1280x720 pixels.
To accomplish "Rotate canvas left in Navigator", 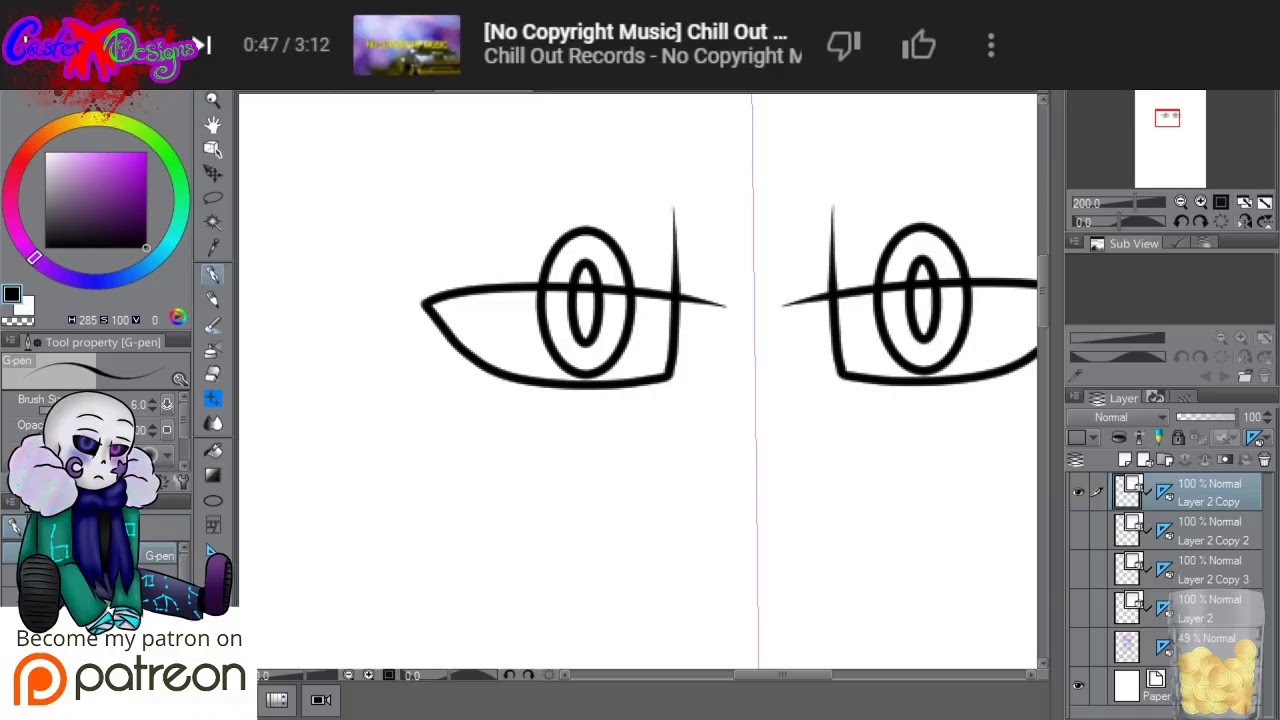I will (x=1181, y=222).
